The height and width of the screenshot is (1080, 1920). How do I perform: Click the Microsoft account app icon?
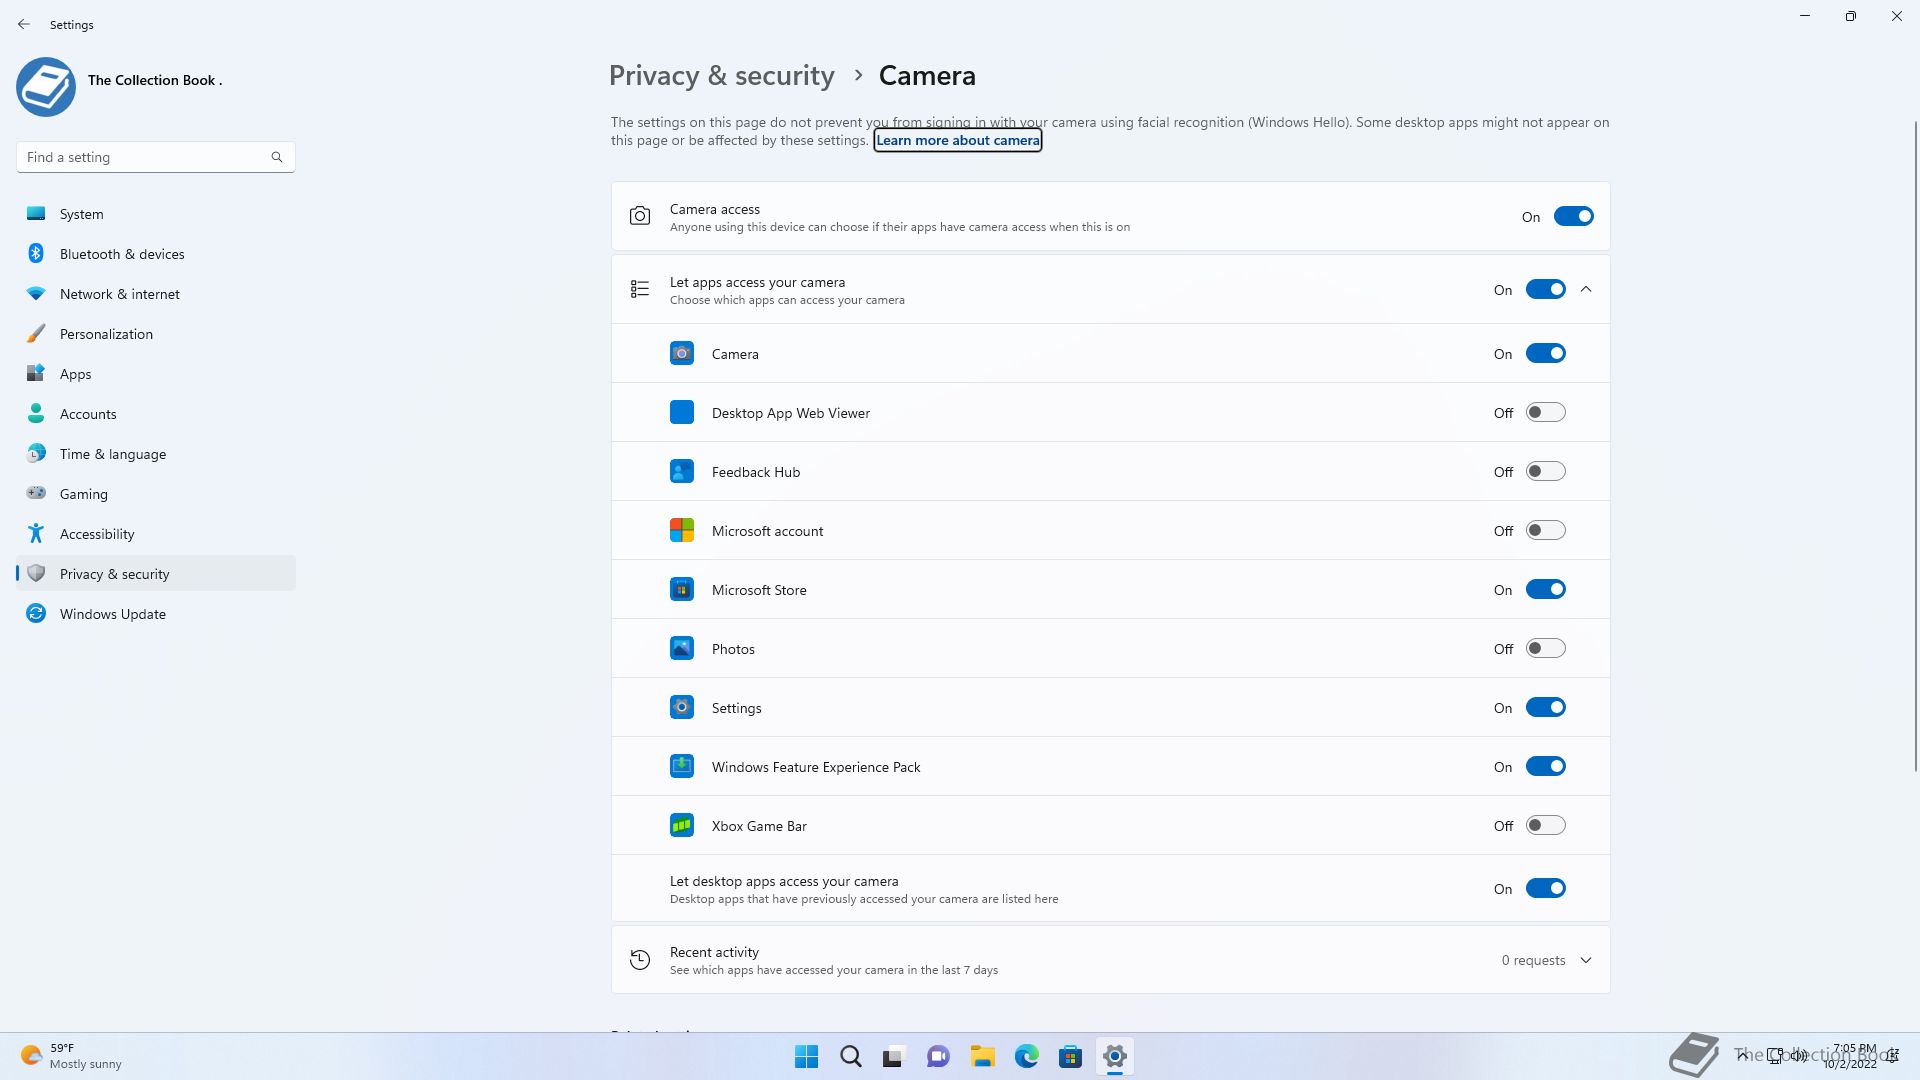682,530
